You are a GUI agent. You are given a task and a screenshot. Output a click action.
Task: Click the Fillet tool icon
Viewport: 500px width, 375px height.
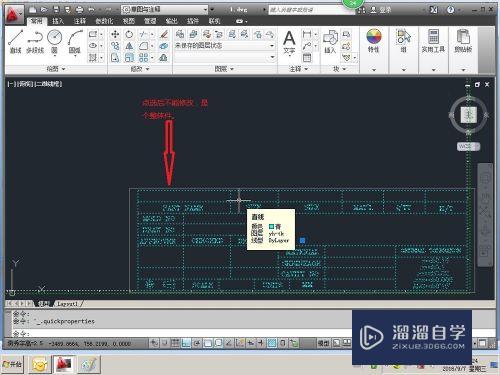[x=143, y=46]
